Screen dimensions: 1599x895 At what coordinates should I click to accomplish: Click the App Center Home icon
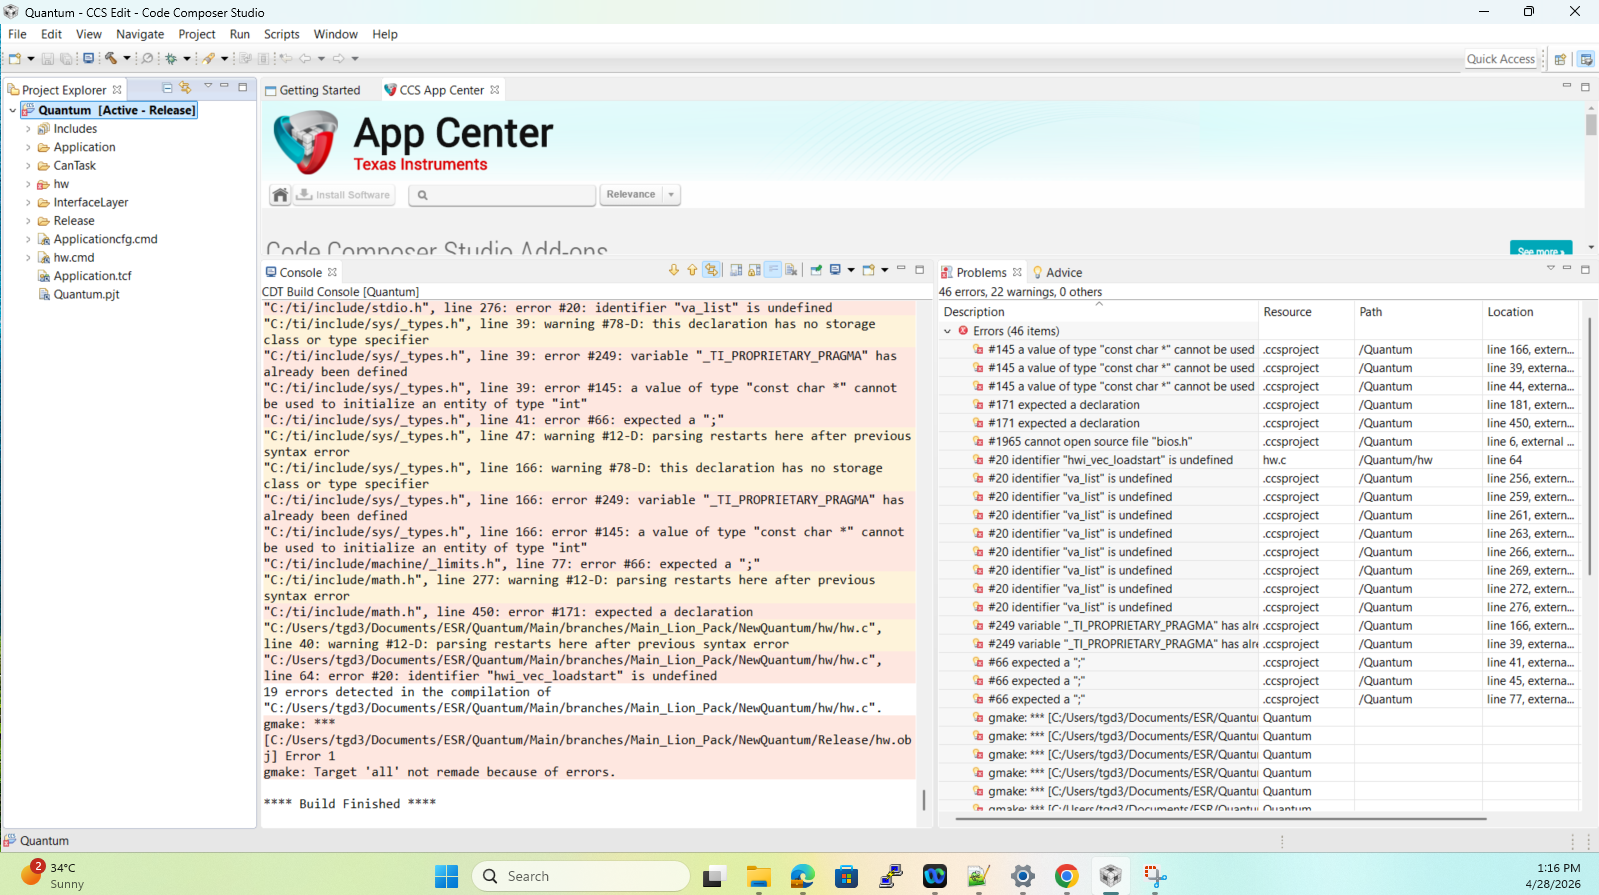point(280,195)
